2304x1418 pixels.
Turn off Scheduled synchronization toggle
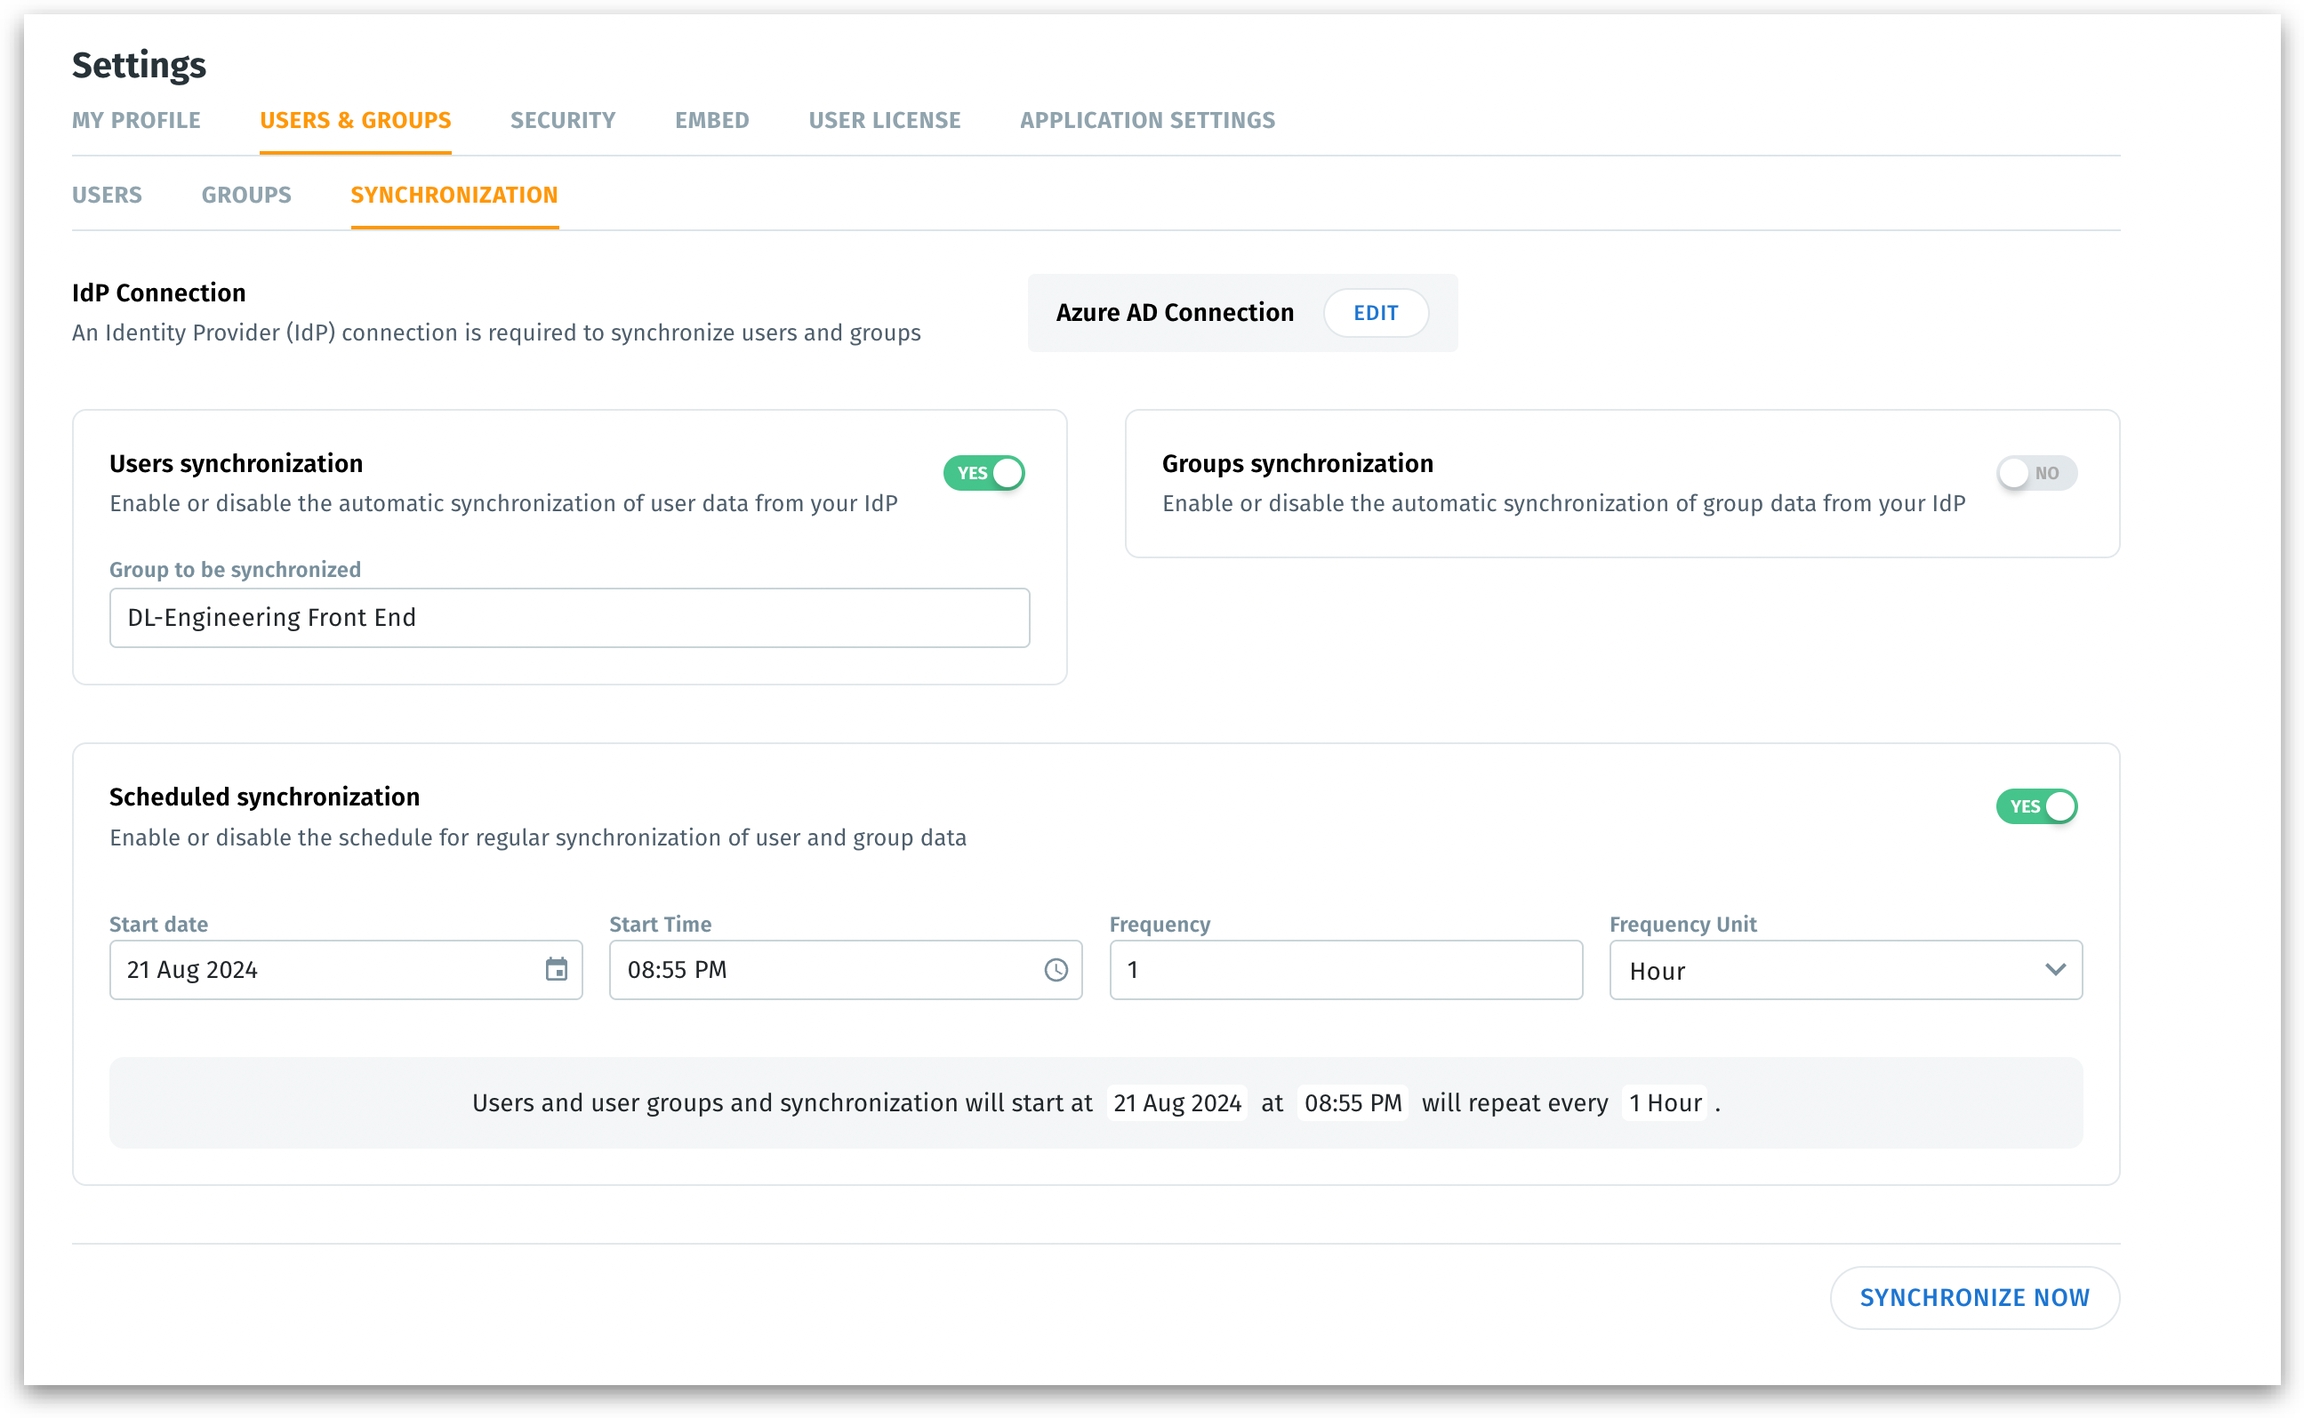(x=2036, y=806)
